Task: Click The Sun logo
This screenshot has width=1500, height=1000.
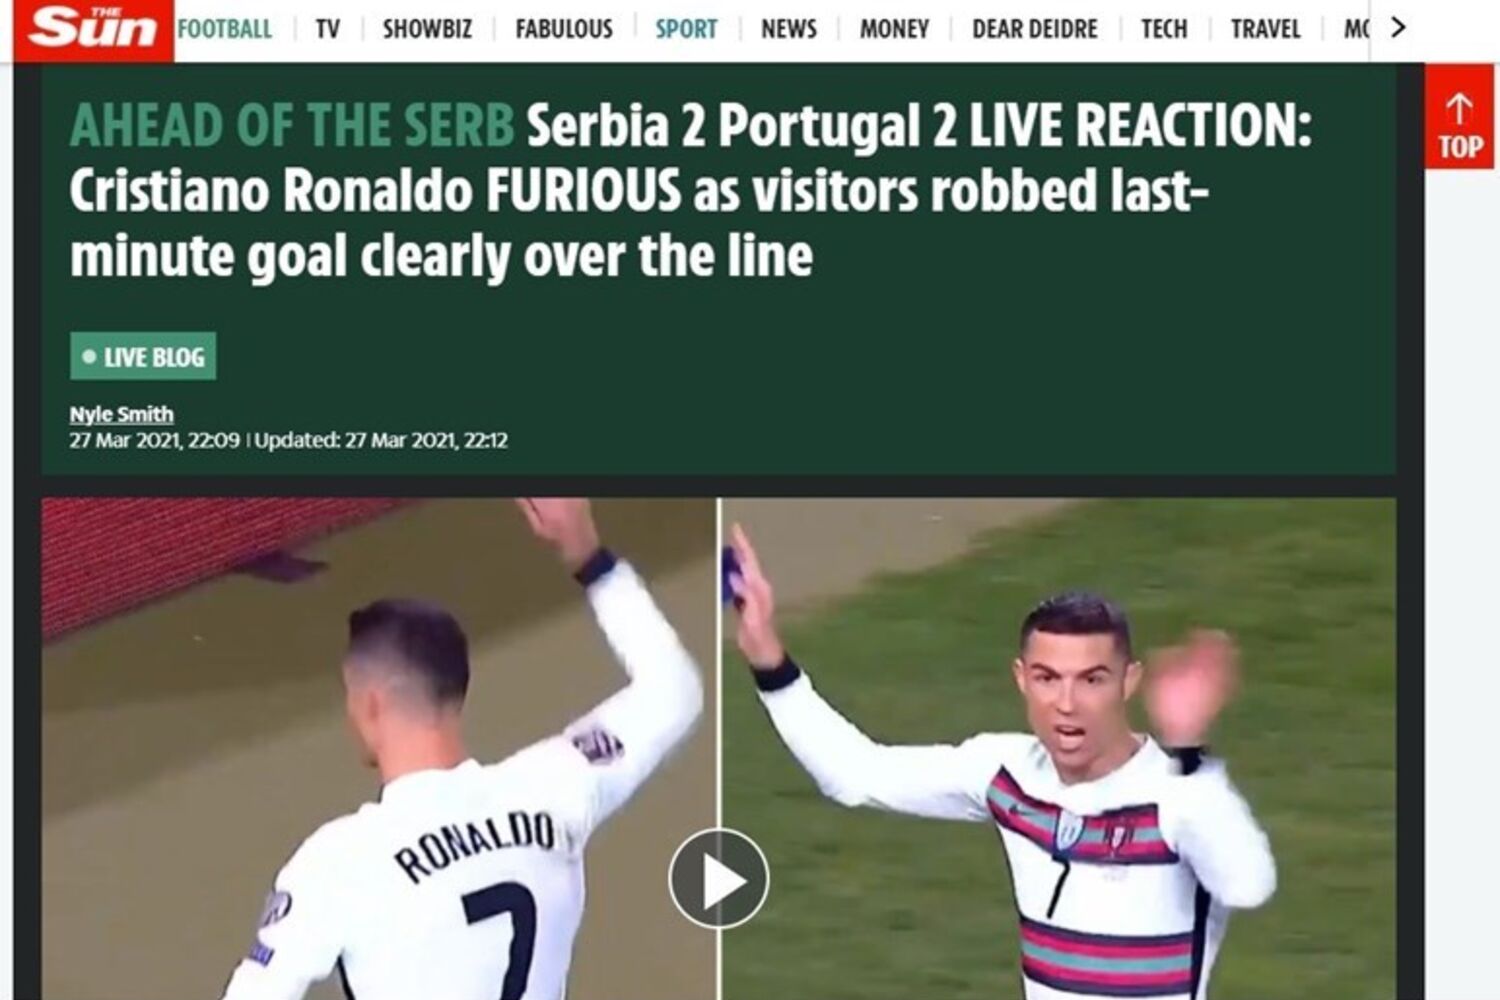Action: pyautogui.click(x=93, y=30)
